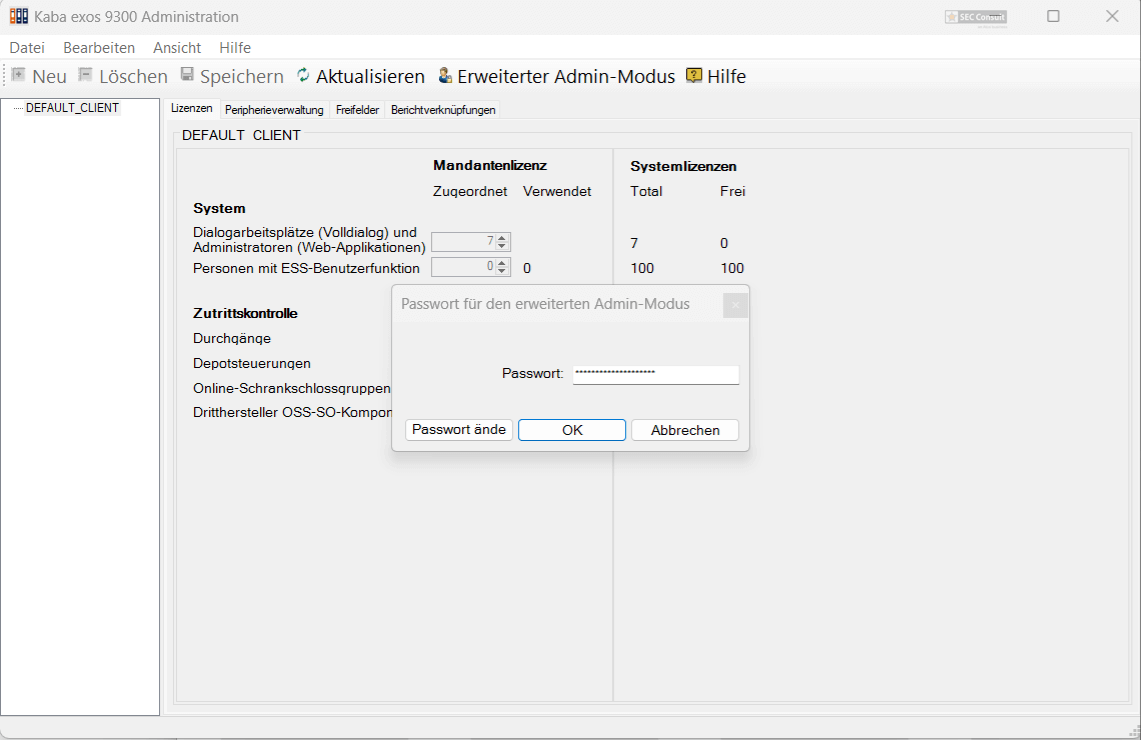Select DEFAULT_CLIENT in the tree
Viewport: 1141px width, 740px height.
pos(72,108)
